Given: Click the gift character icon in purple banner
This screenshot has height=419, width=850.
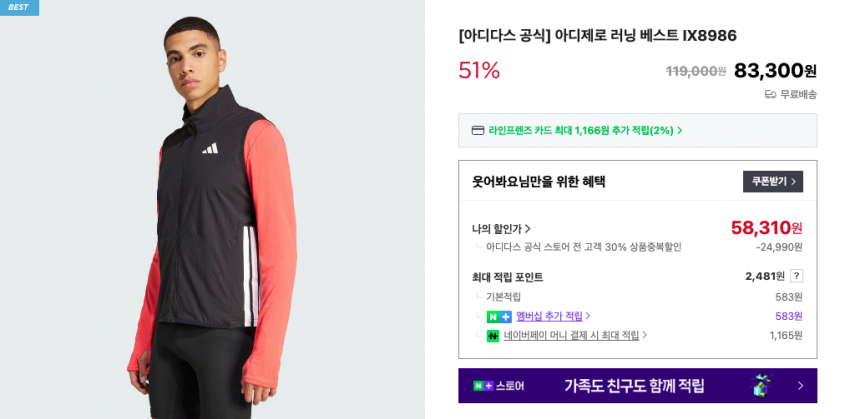Looking at the screenshot, I should [x=763, y=385].
